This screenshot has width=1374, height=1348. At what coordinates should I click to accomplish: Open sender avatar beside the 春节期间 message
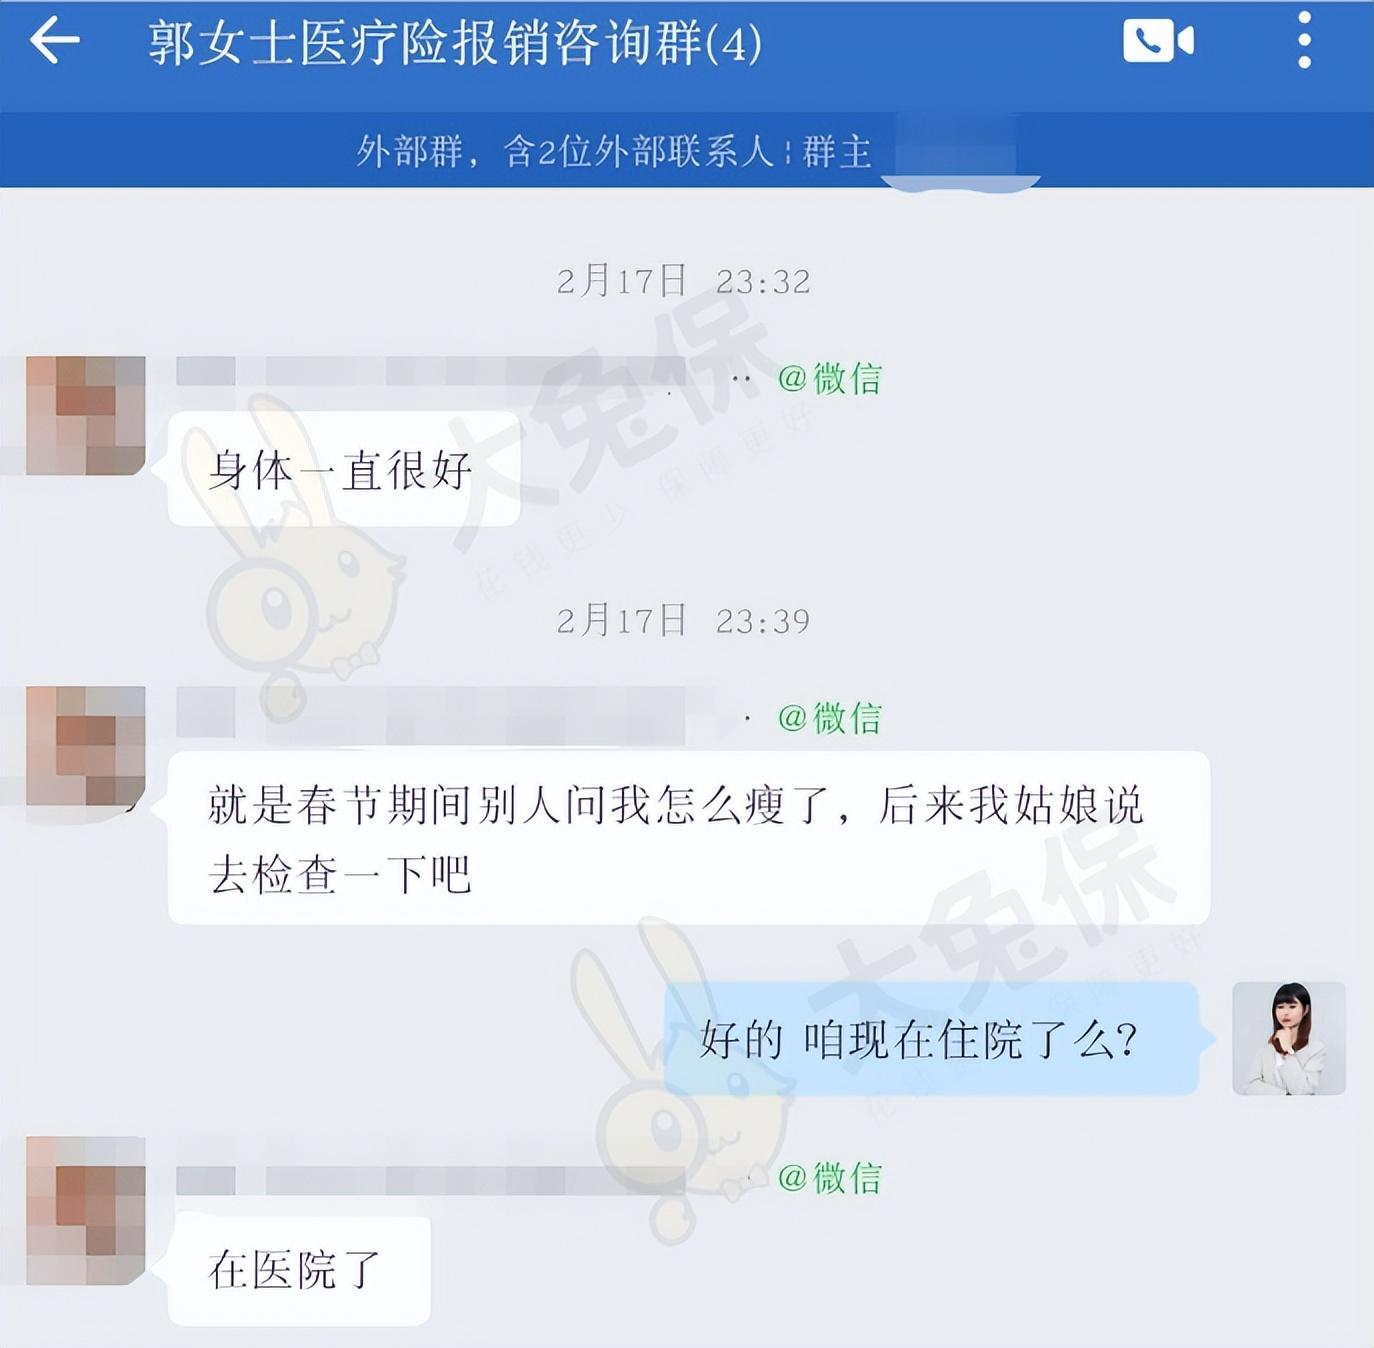pos(86,745)
